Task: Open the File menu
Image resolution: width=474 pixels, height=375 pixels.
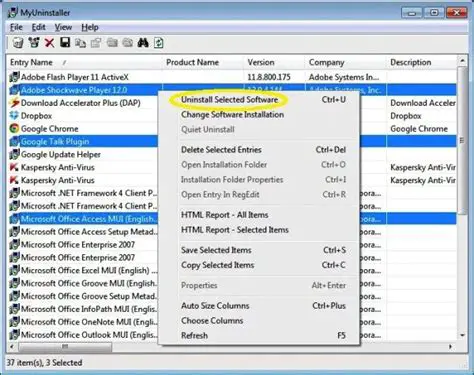Action: click(x=16, y=27)
